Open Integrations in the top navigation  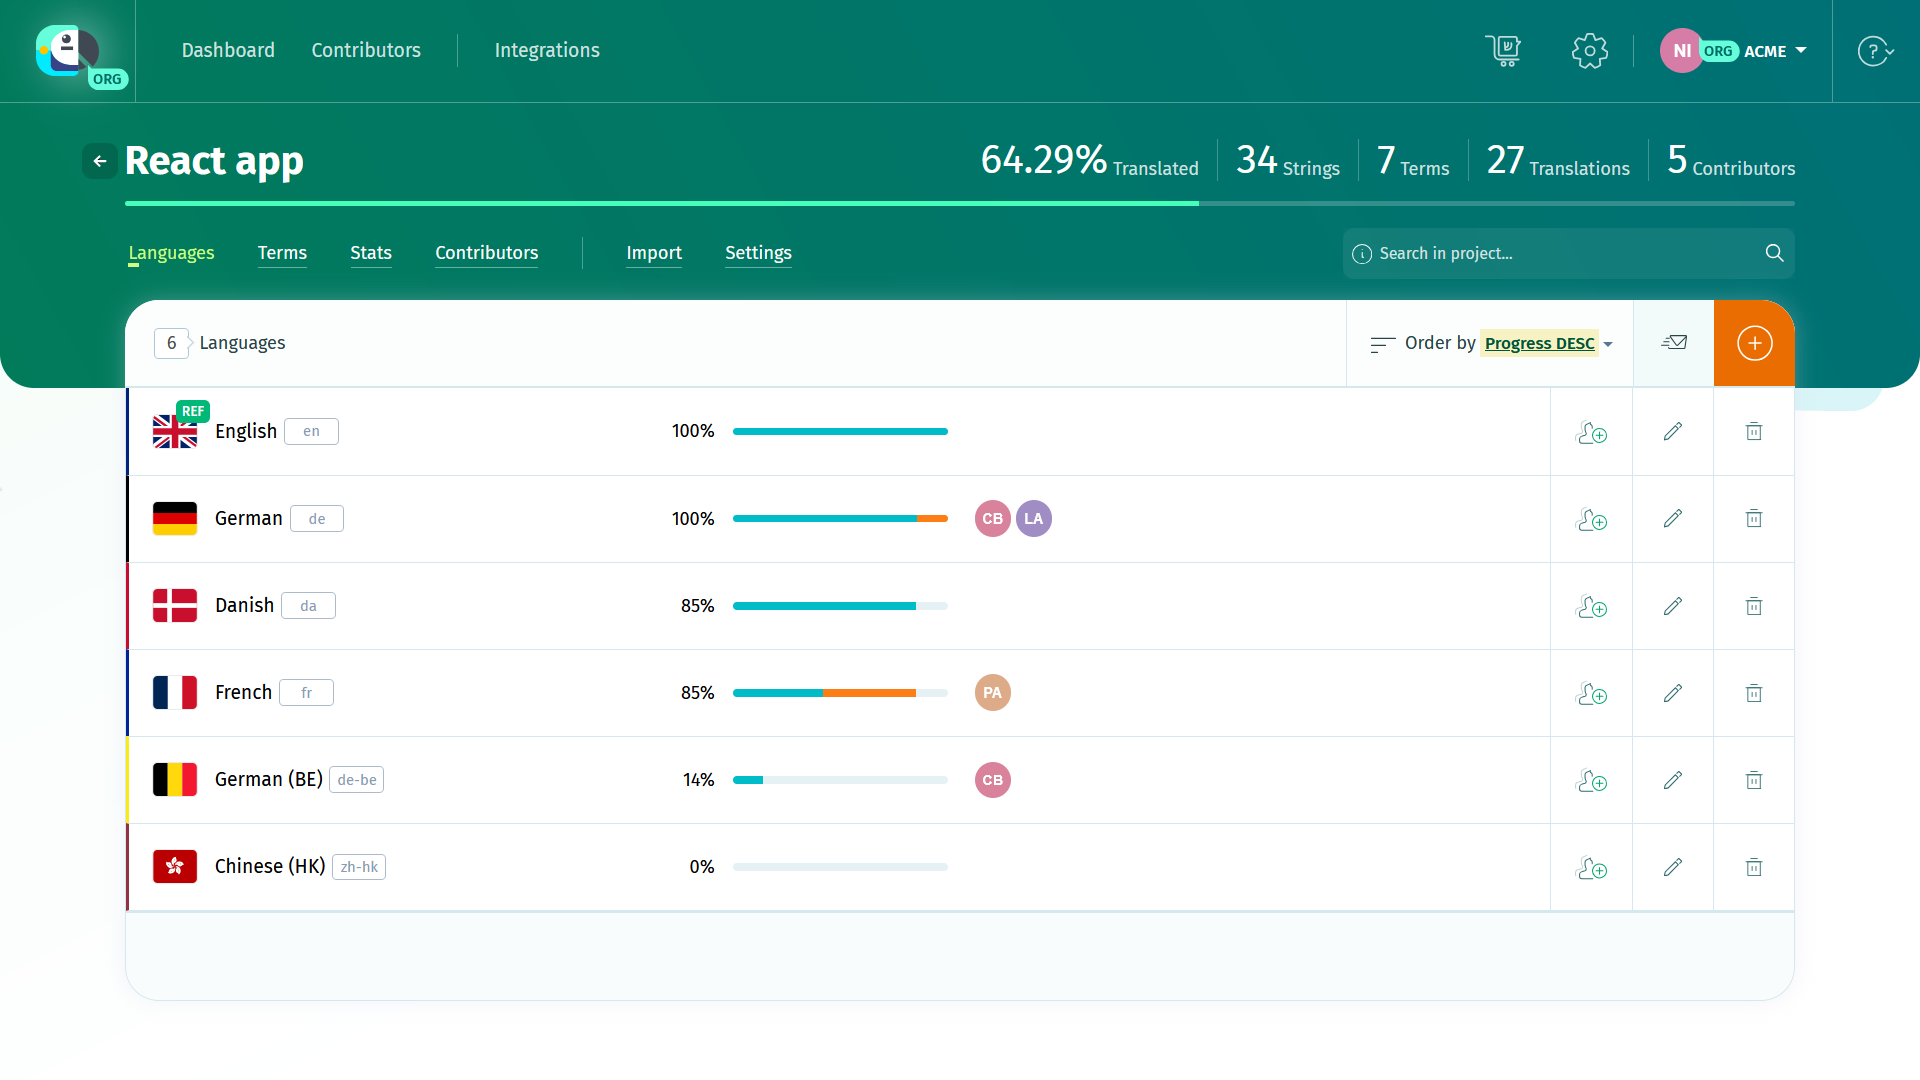click(x=547, y=50)
